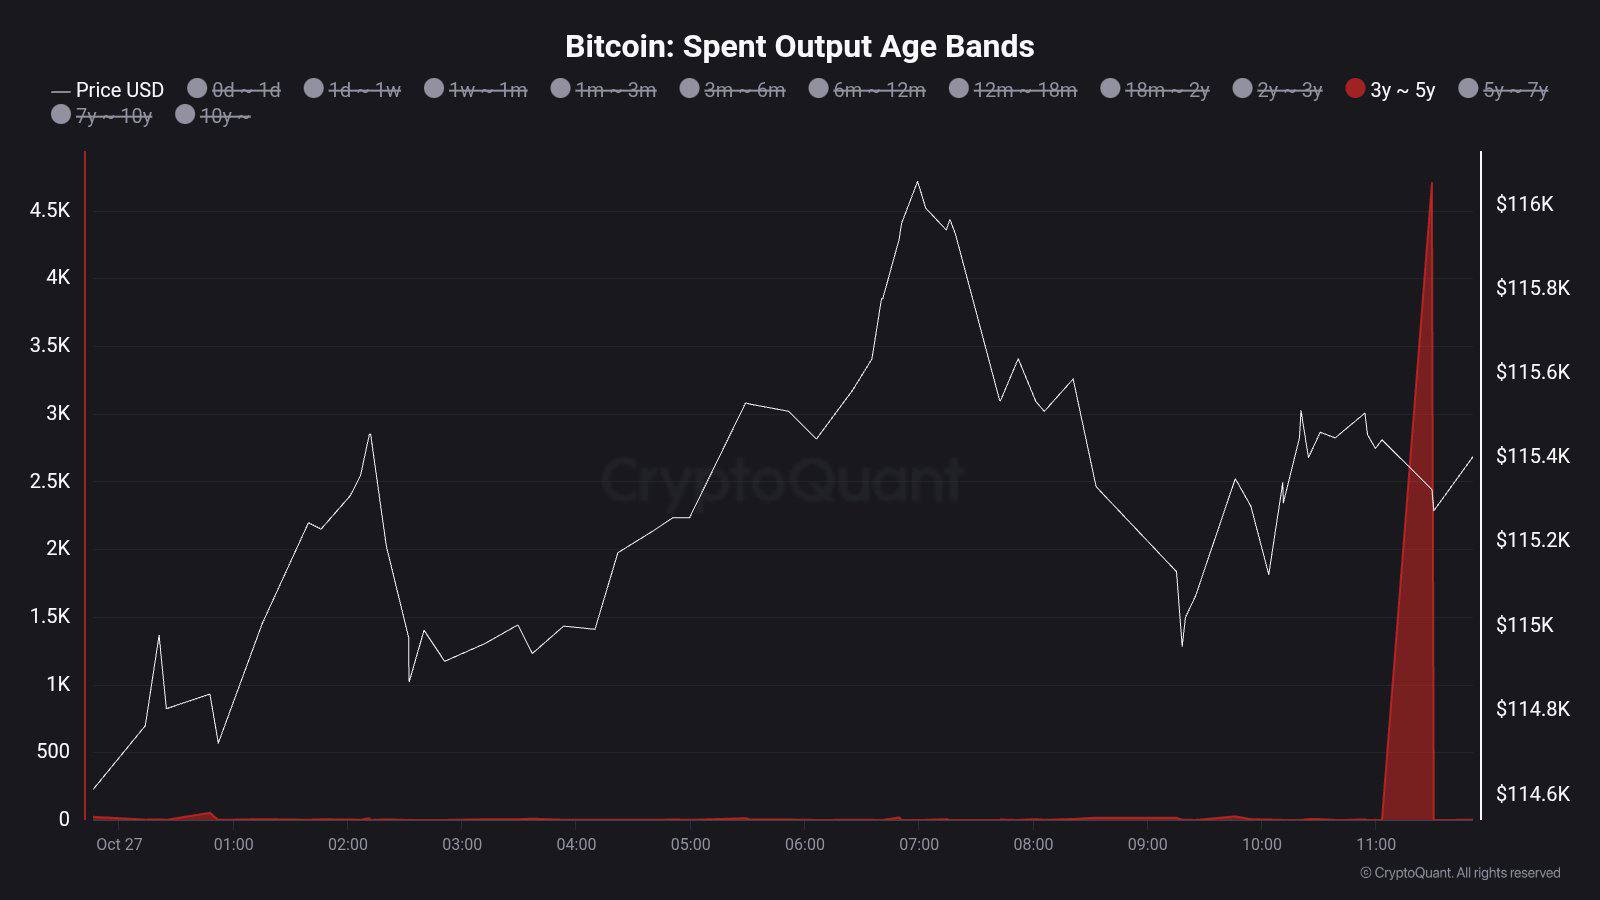1600x900 pixels.
Task: Click the 1m ~ 3m legend circle
Action: click(560, 89)
